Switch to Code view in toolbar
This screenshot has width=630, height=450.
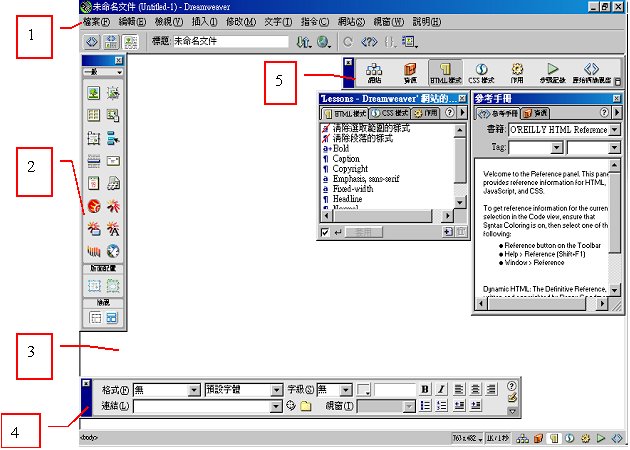tap(92, 42)
